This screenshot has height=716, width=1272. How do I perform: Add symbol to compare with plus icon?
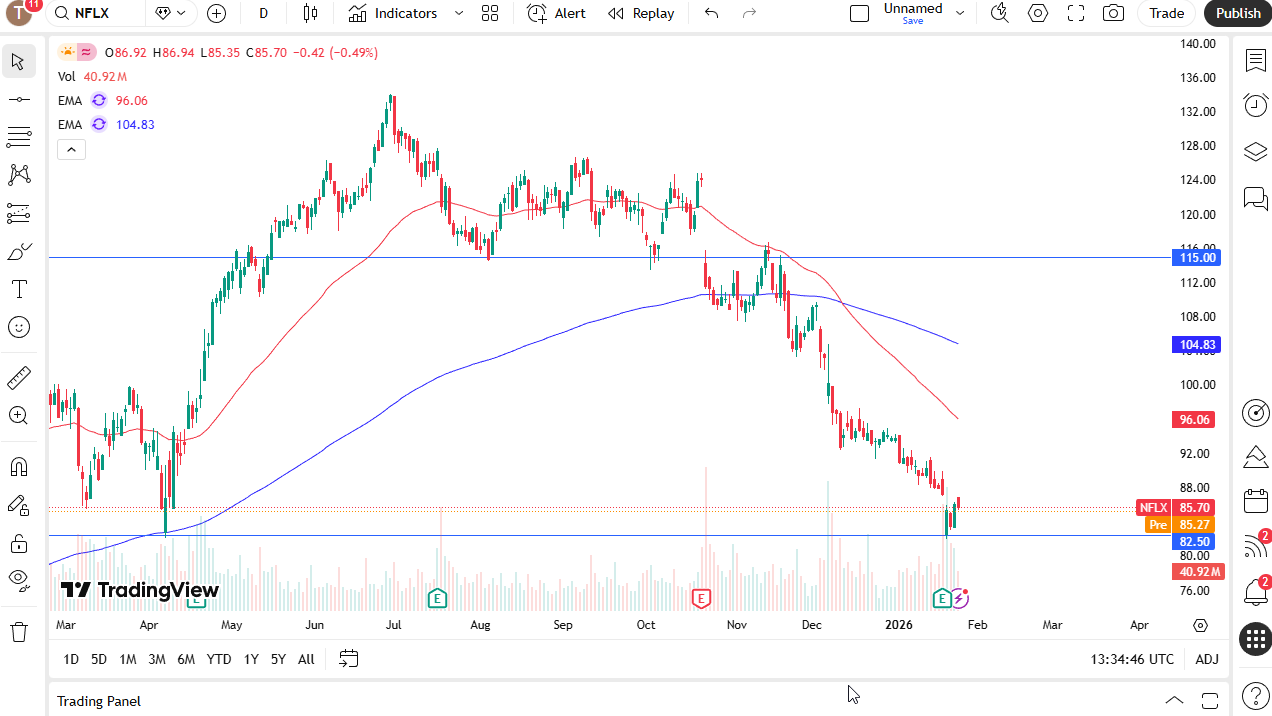217,13
